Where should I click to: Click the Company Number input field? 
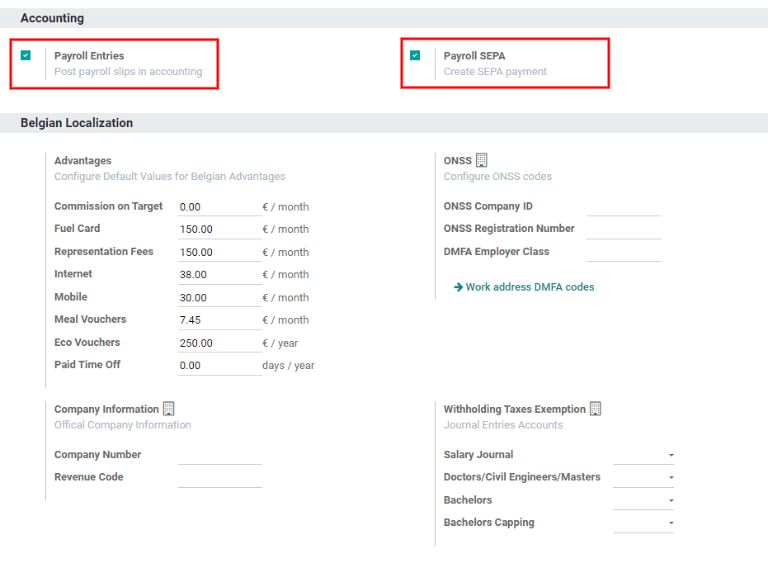pos(219,455)
